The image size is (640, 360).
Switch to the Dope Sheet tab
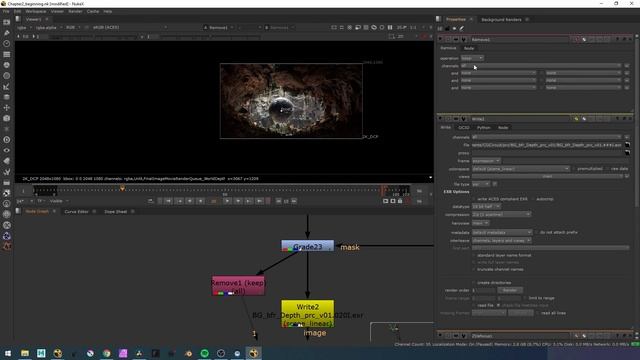(x=116, y=211)
